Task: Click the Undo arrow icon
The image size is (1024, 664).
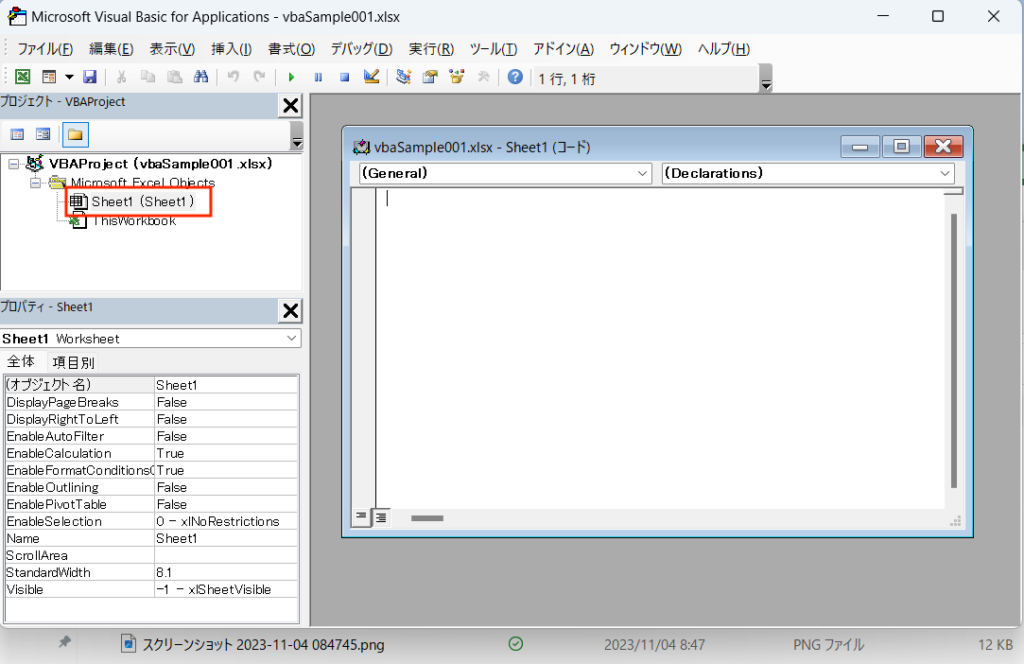Action: click(x=233, y=77)
